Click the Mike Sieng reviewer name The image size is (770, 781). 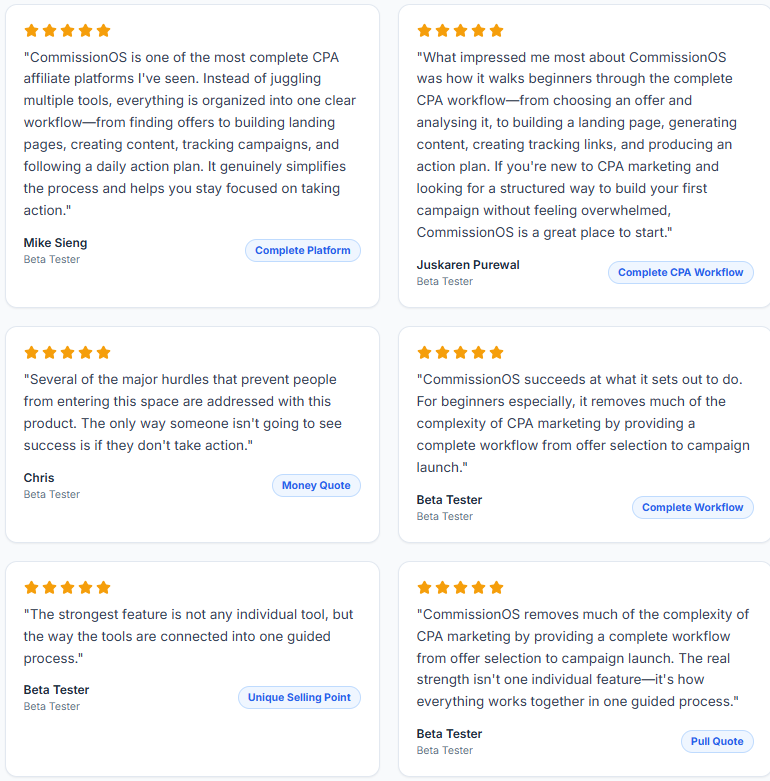pos(55,243)
